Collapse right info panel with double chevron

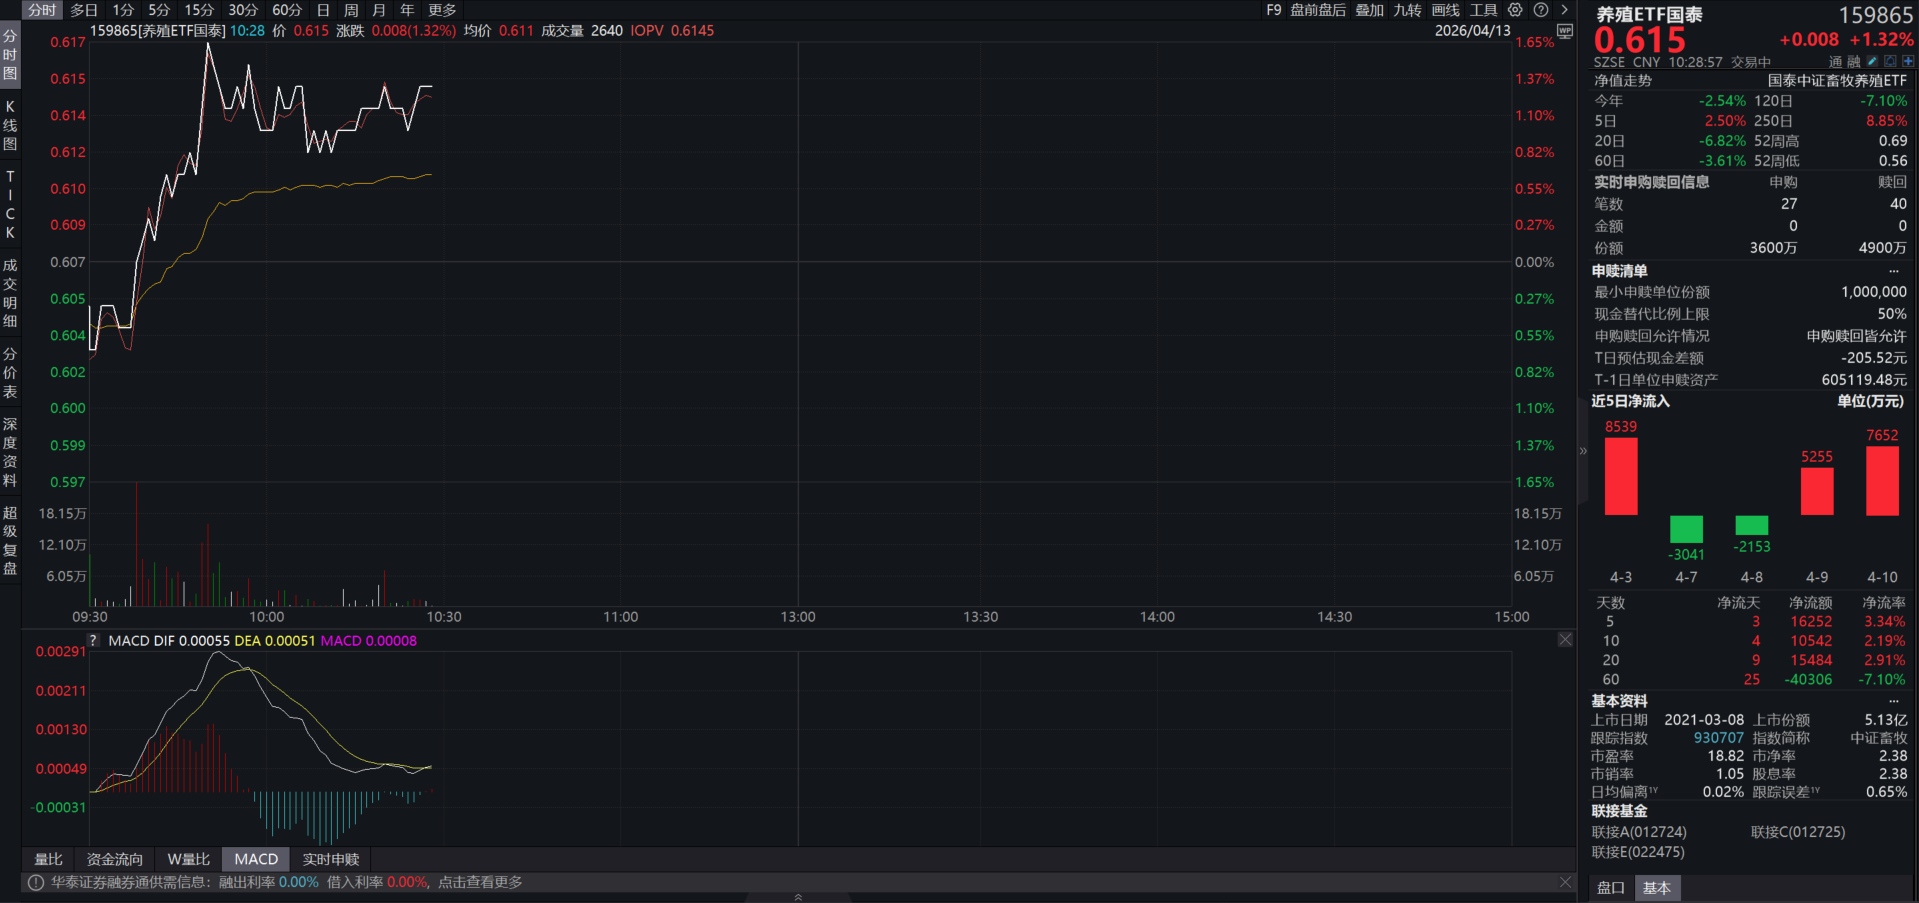tap(1583, 451)
